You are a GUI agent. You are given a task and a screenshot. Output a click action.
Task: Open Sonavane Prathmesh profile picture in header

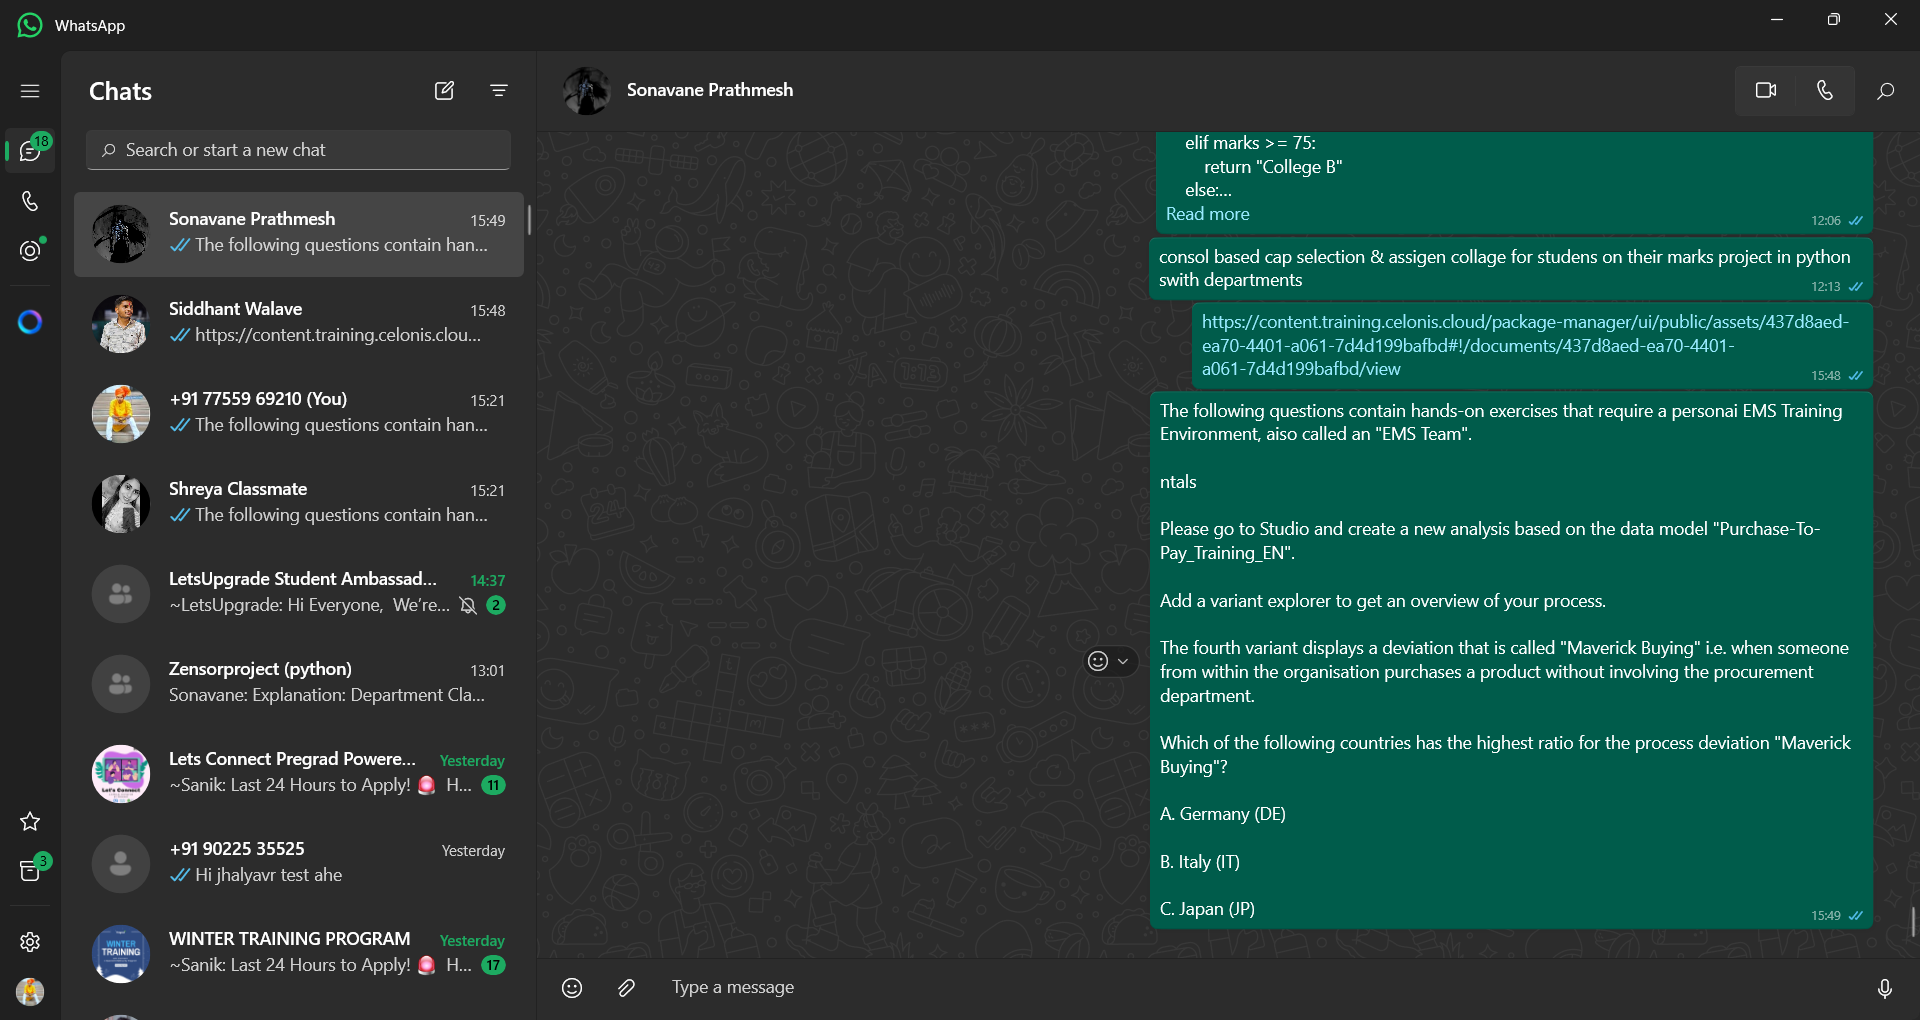point(587,91)
